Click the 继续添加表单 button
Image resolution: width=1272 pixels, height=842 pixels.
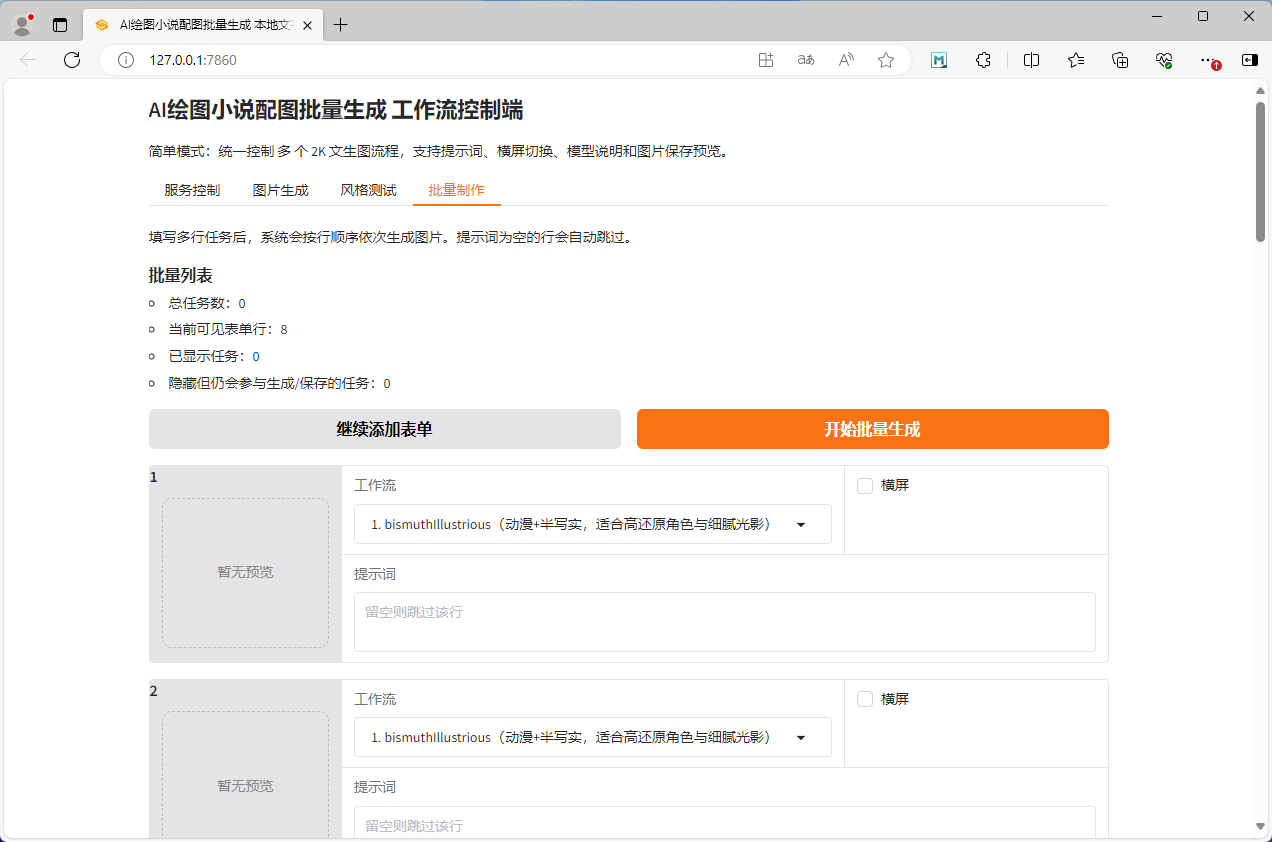384,429
